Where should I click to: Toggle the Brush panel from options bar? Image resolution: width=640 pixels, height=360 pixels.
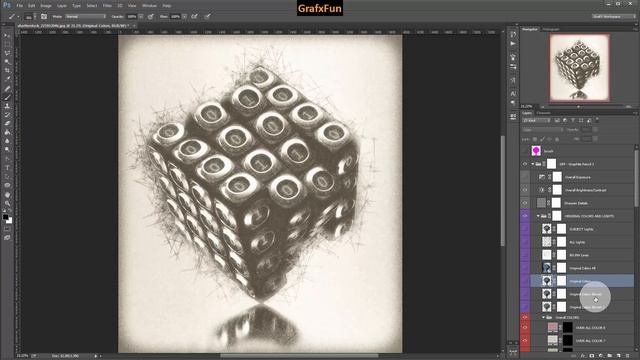point(44,17)
